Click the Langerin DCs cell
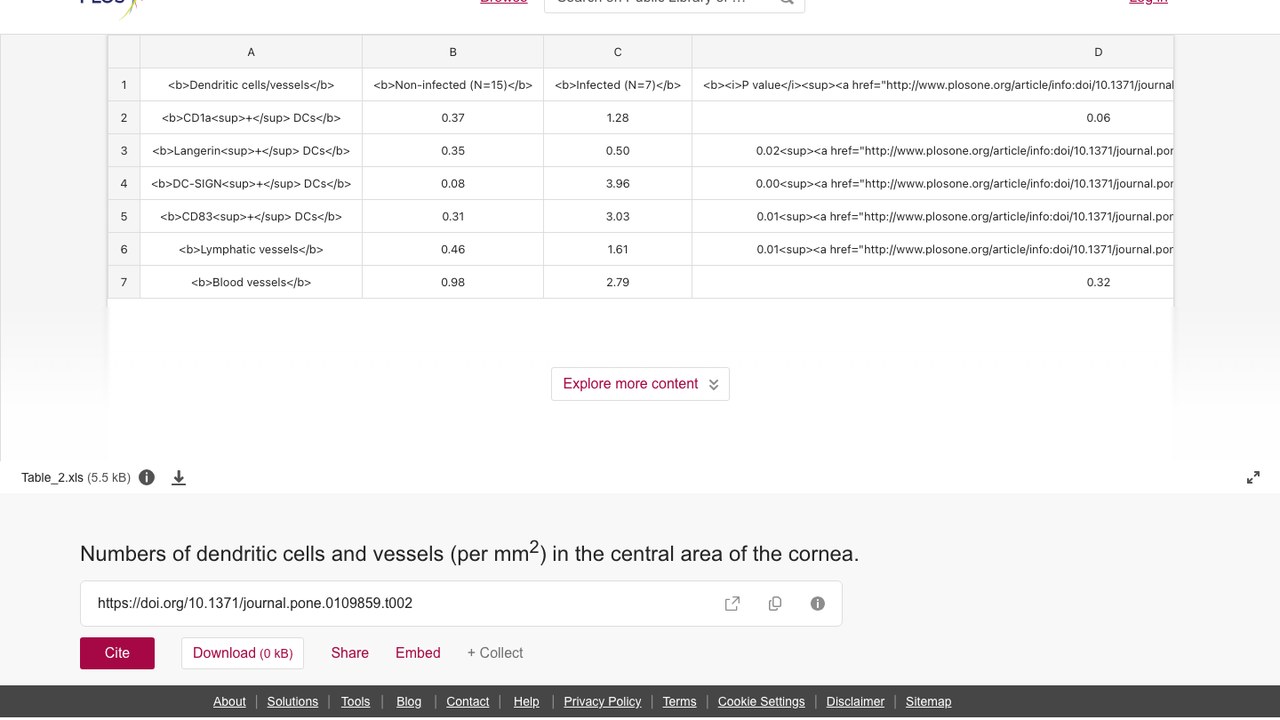This screenshot has height=720, width=1280. pos(251,151)
